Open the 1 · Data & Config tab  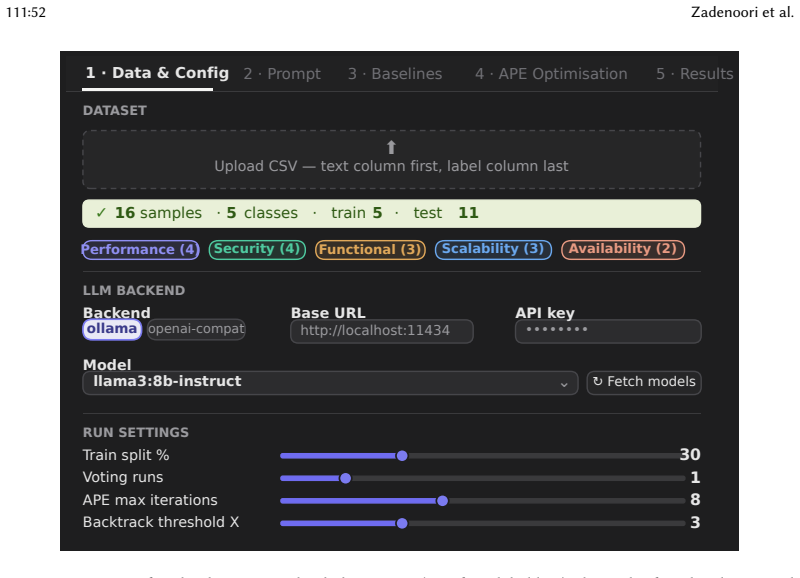click(157, 73)
